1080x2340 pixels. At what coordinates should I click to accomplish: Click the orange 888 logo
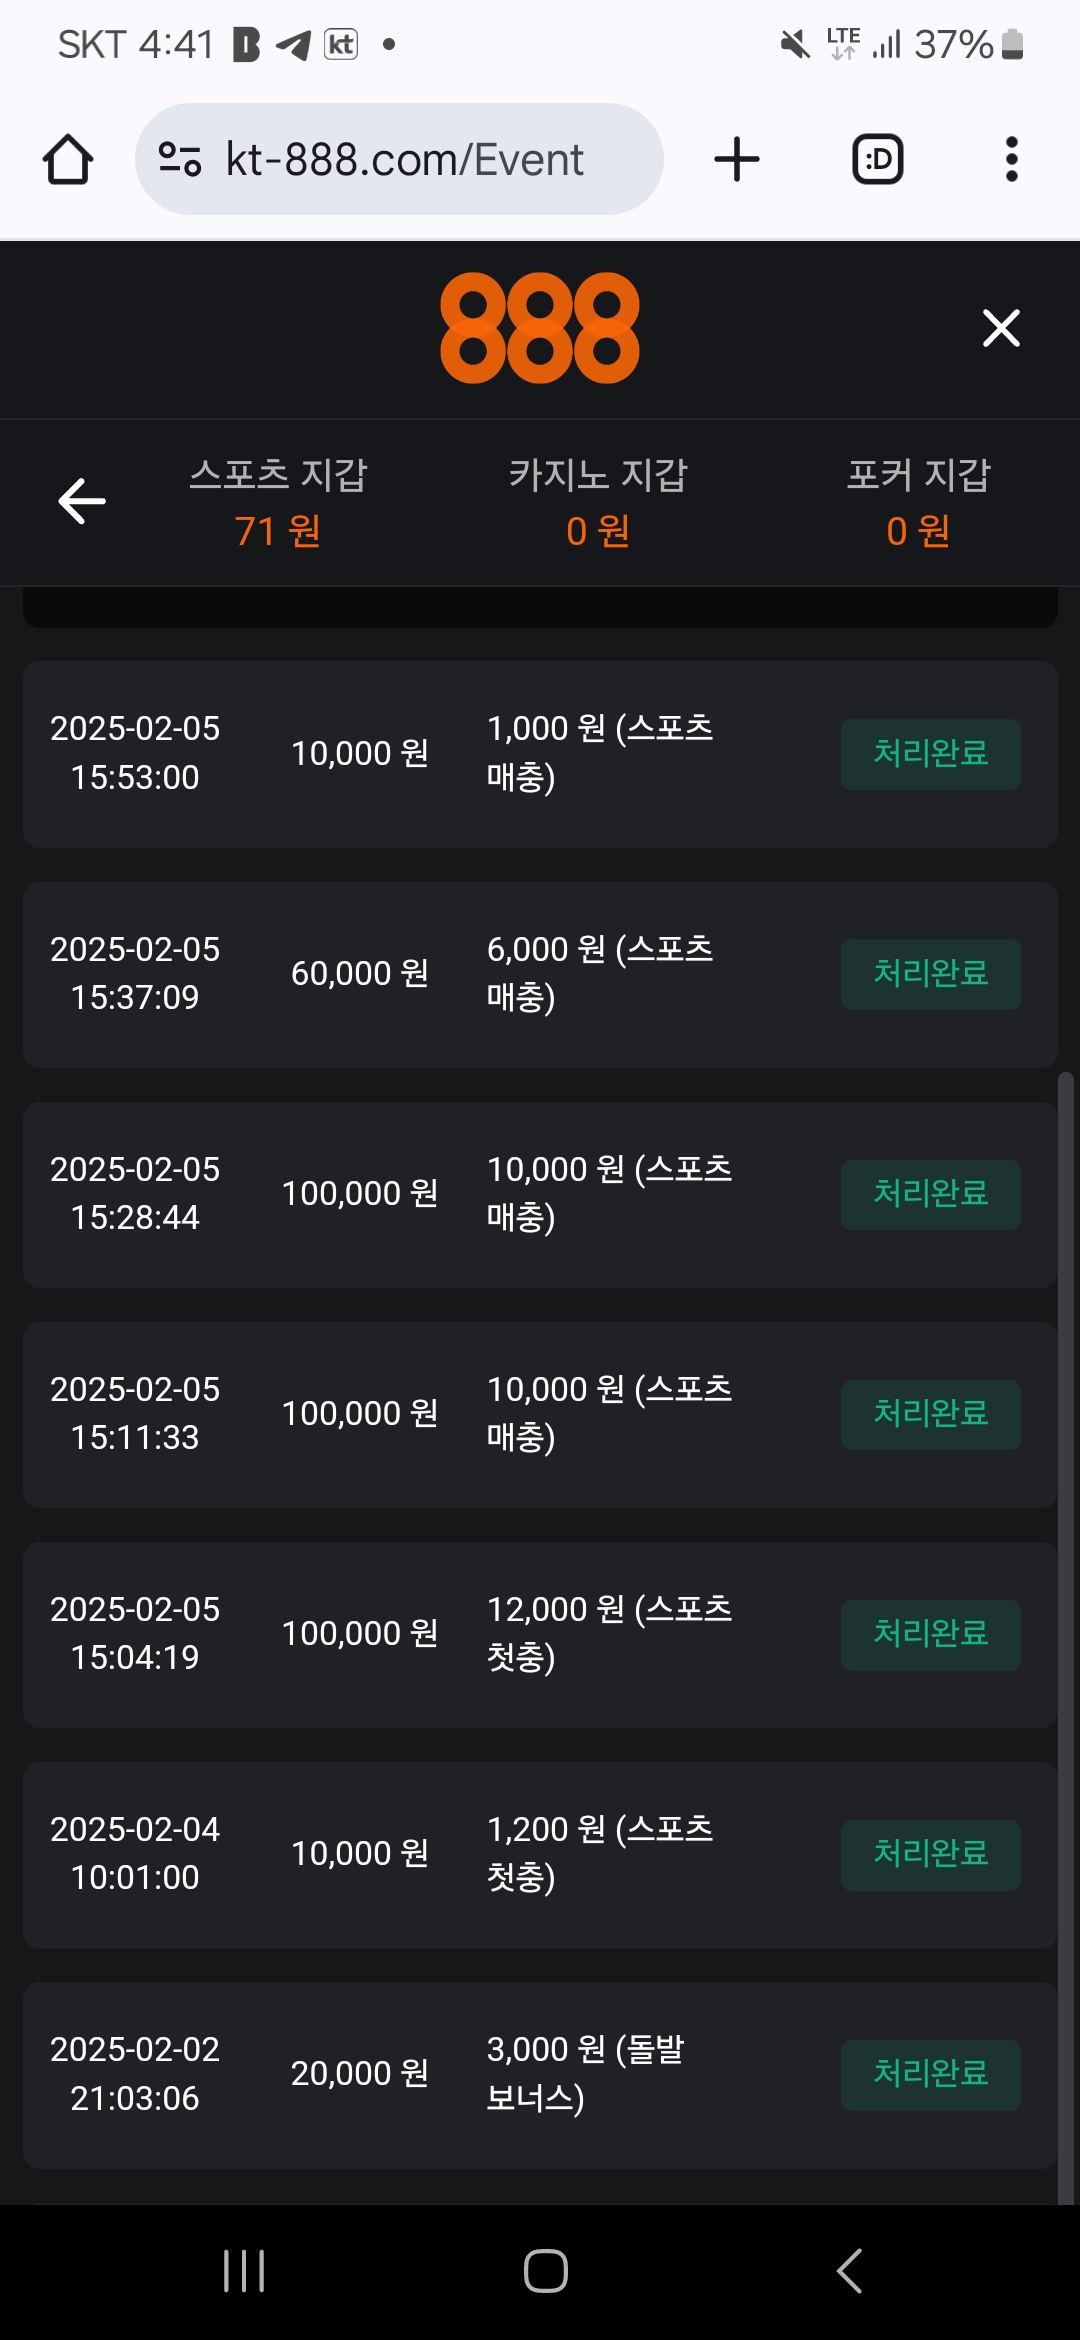coord(540,328)
